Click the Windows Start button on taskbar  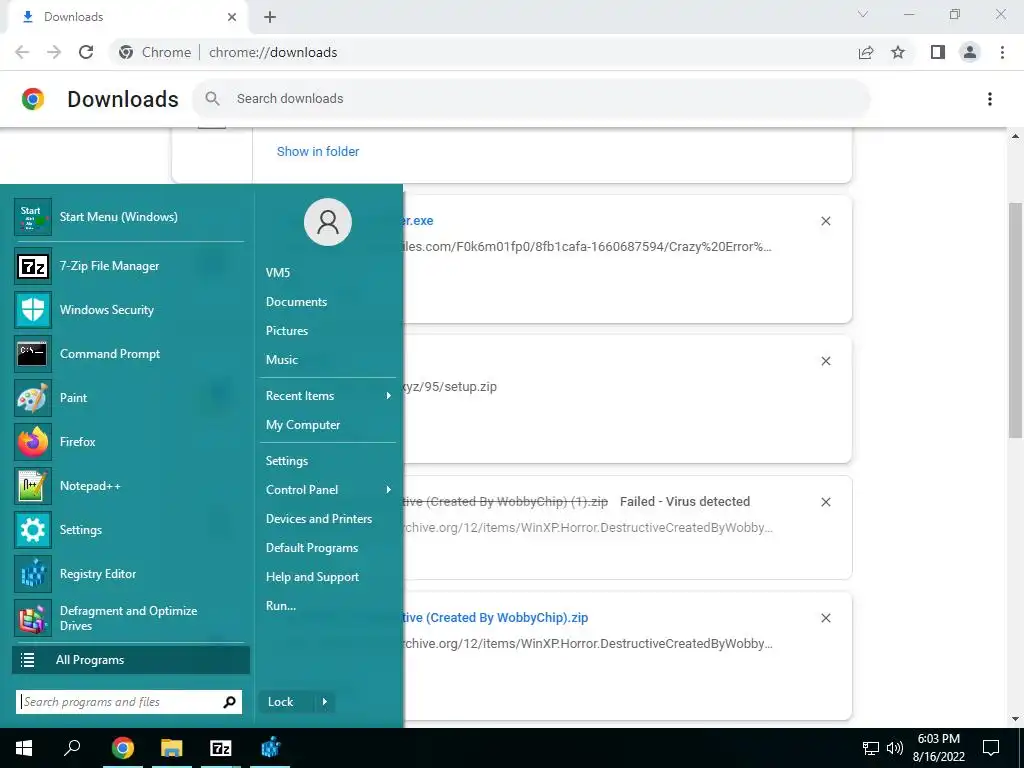pos(24,748)
